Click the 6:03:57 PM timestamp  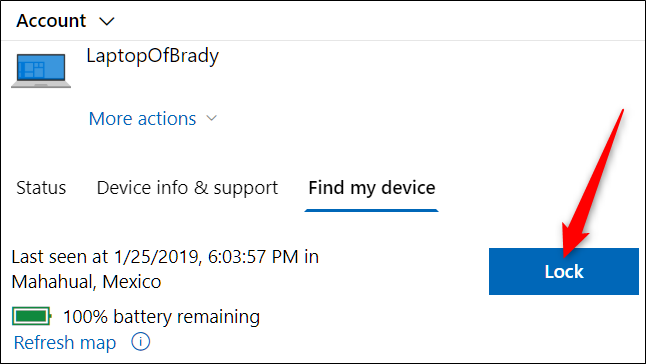coord(253,257)
